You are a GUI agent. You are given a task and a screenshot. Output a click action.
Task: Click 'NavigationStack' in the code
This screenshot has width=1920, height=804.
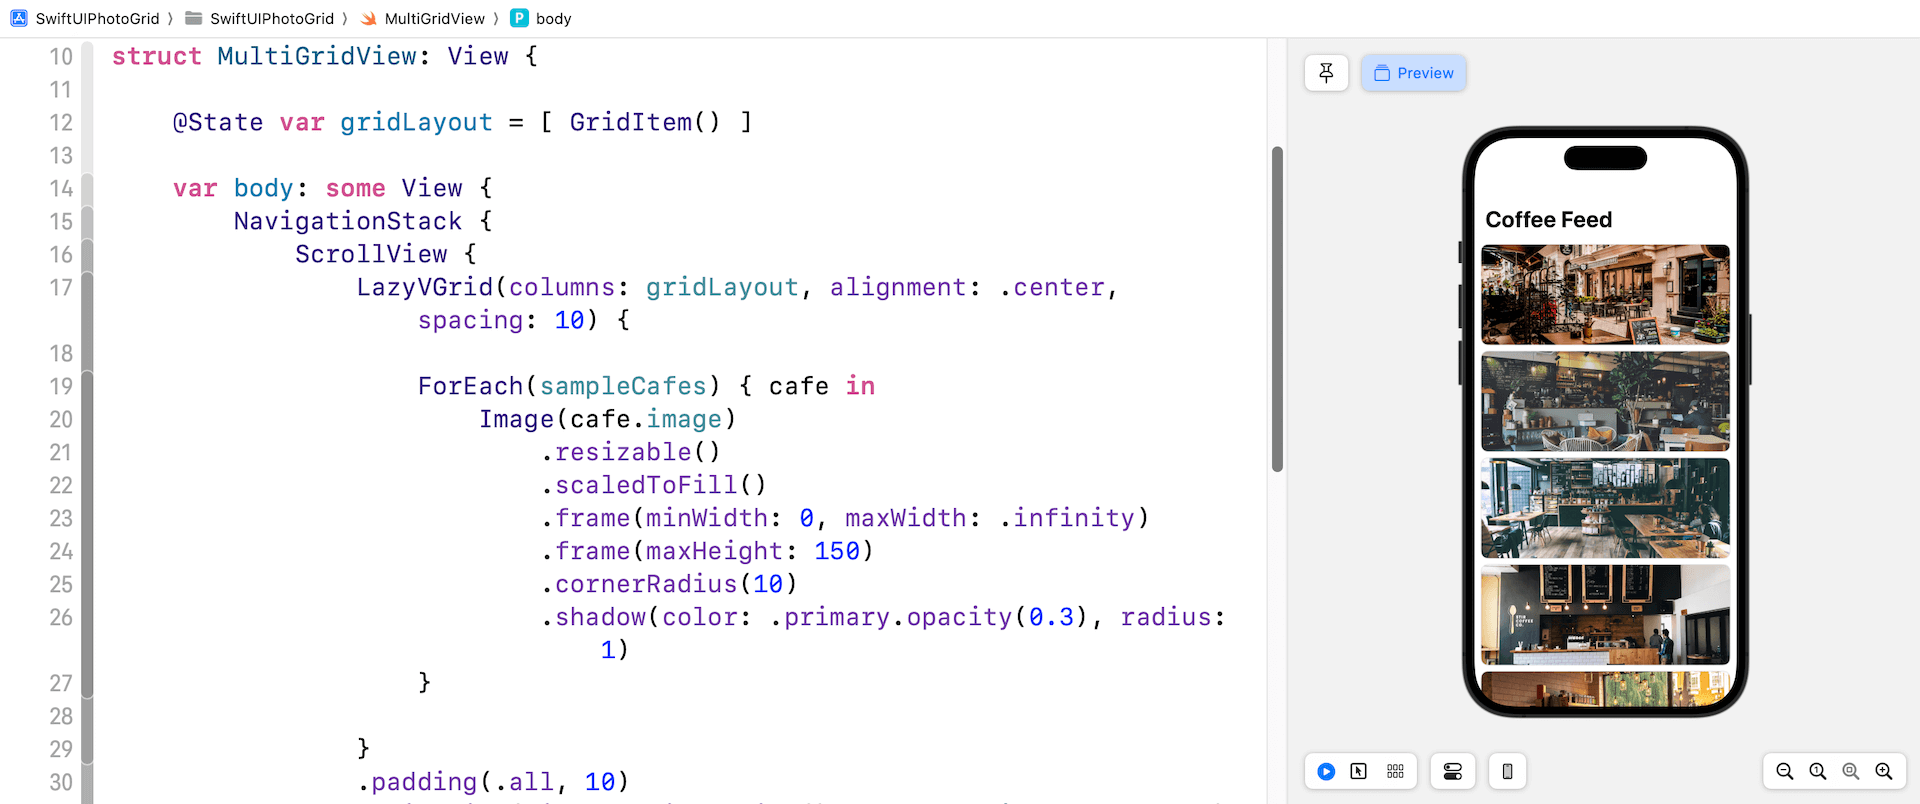pyautogui.click(x=348, y=221)
